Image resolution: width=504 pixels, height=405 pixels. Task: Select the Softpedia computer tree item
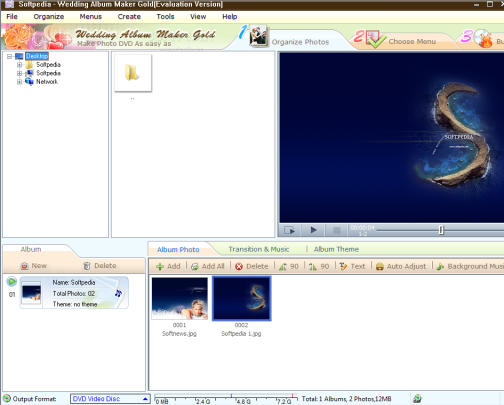click(x=48, y=73)
